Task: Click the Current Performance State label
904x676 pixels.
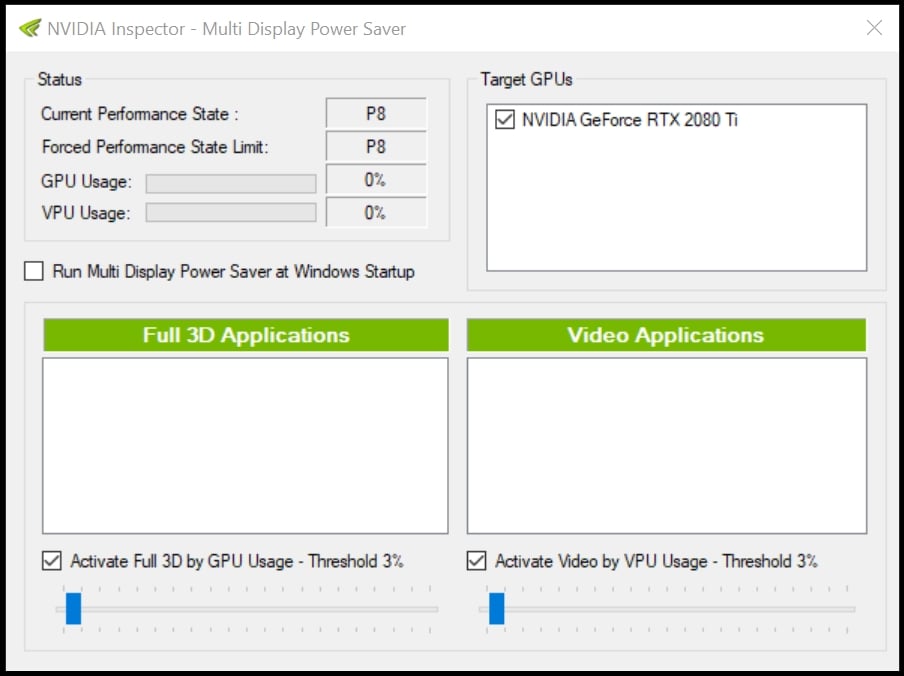Action: pos(139,114)
